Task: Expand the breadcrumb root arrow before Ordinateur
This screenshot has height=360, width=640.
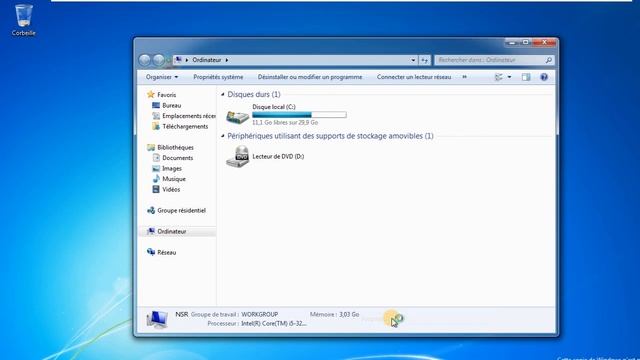Action: [187, 60]
